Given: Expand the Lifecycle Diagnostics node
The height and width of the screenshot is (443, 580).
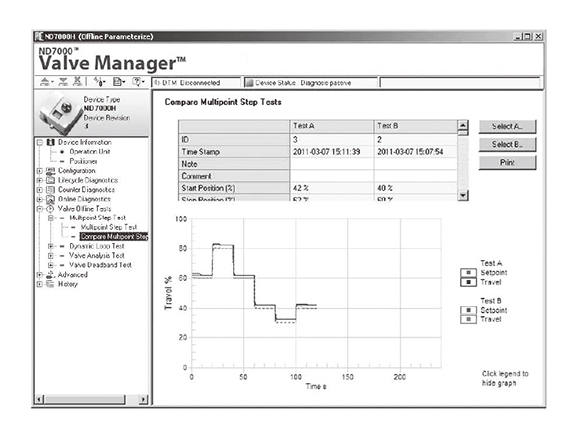Looking at the screenshot, I should (x=40, y=180).
